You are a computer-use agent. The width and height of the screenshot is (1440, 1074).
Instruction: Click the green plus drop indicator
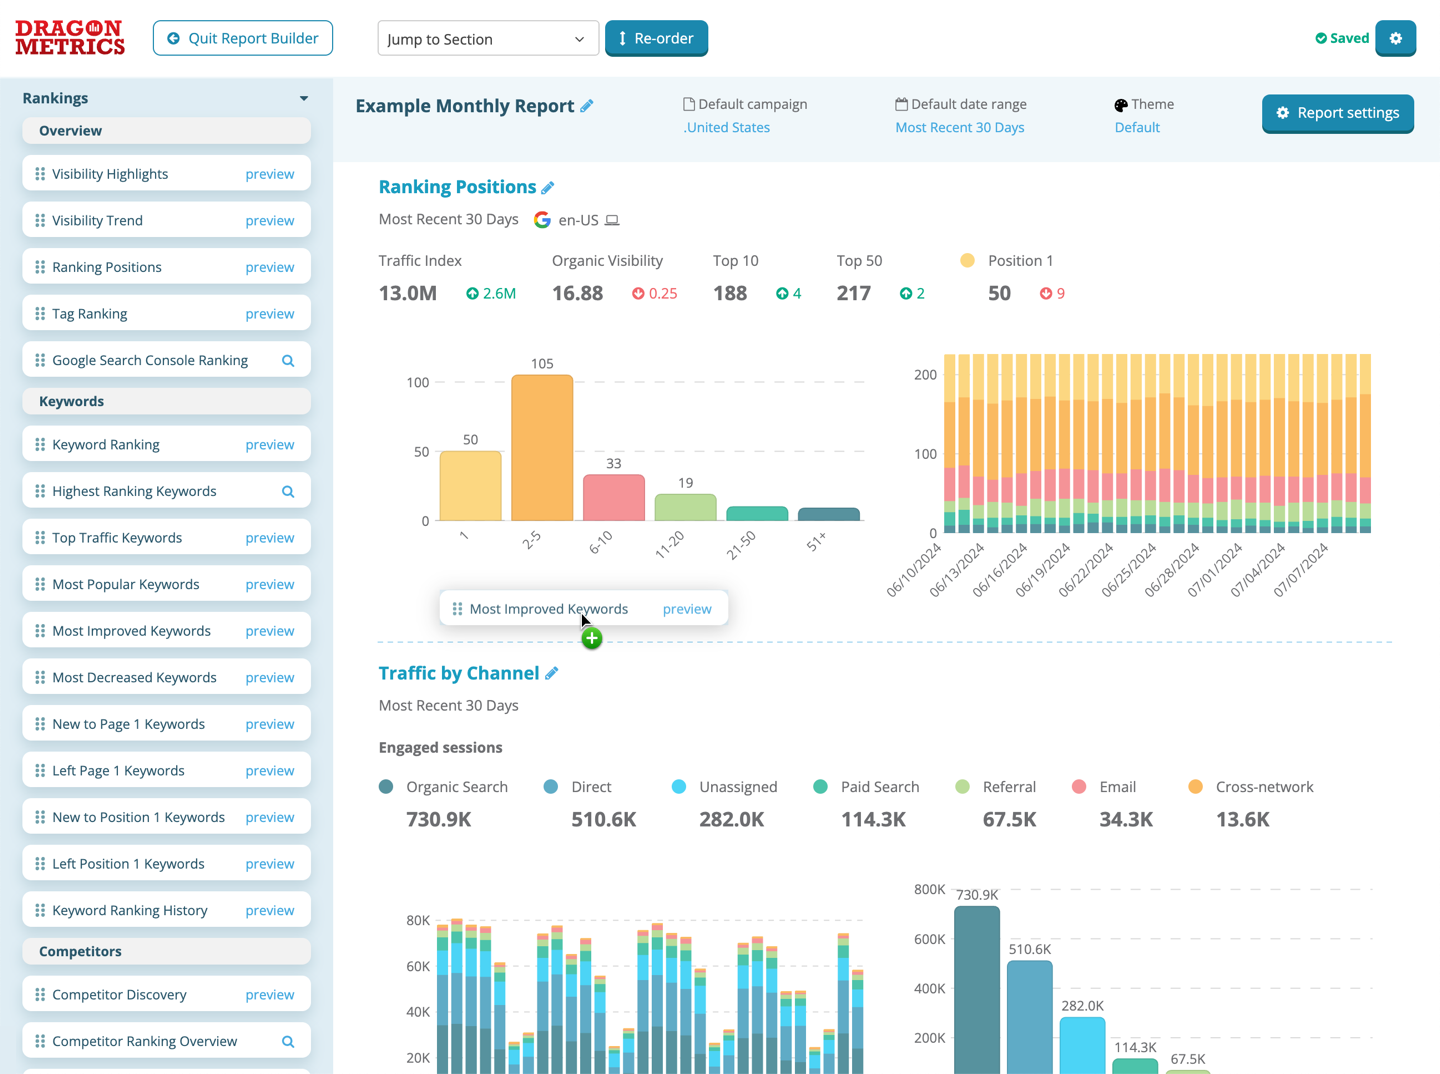click(592, 638)
